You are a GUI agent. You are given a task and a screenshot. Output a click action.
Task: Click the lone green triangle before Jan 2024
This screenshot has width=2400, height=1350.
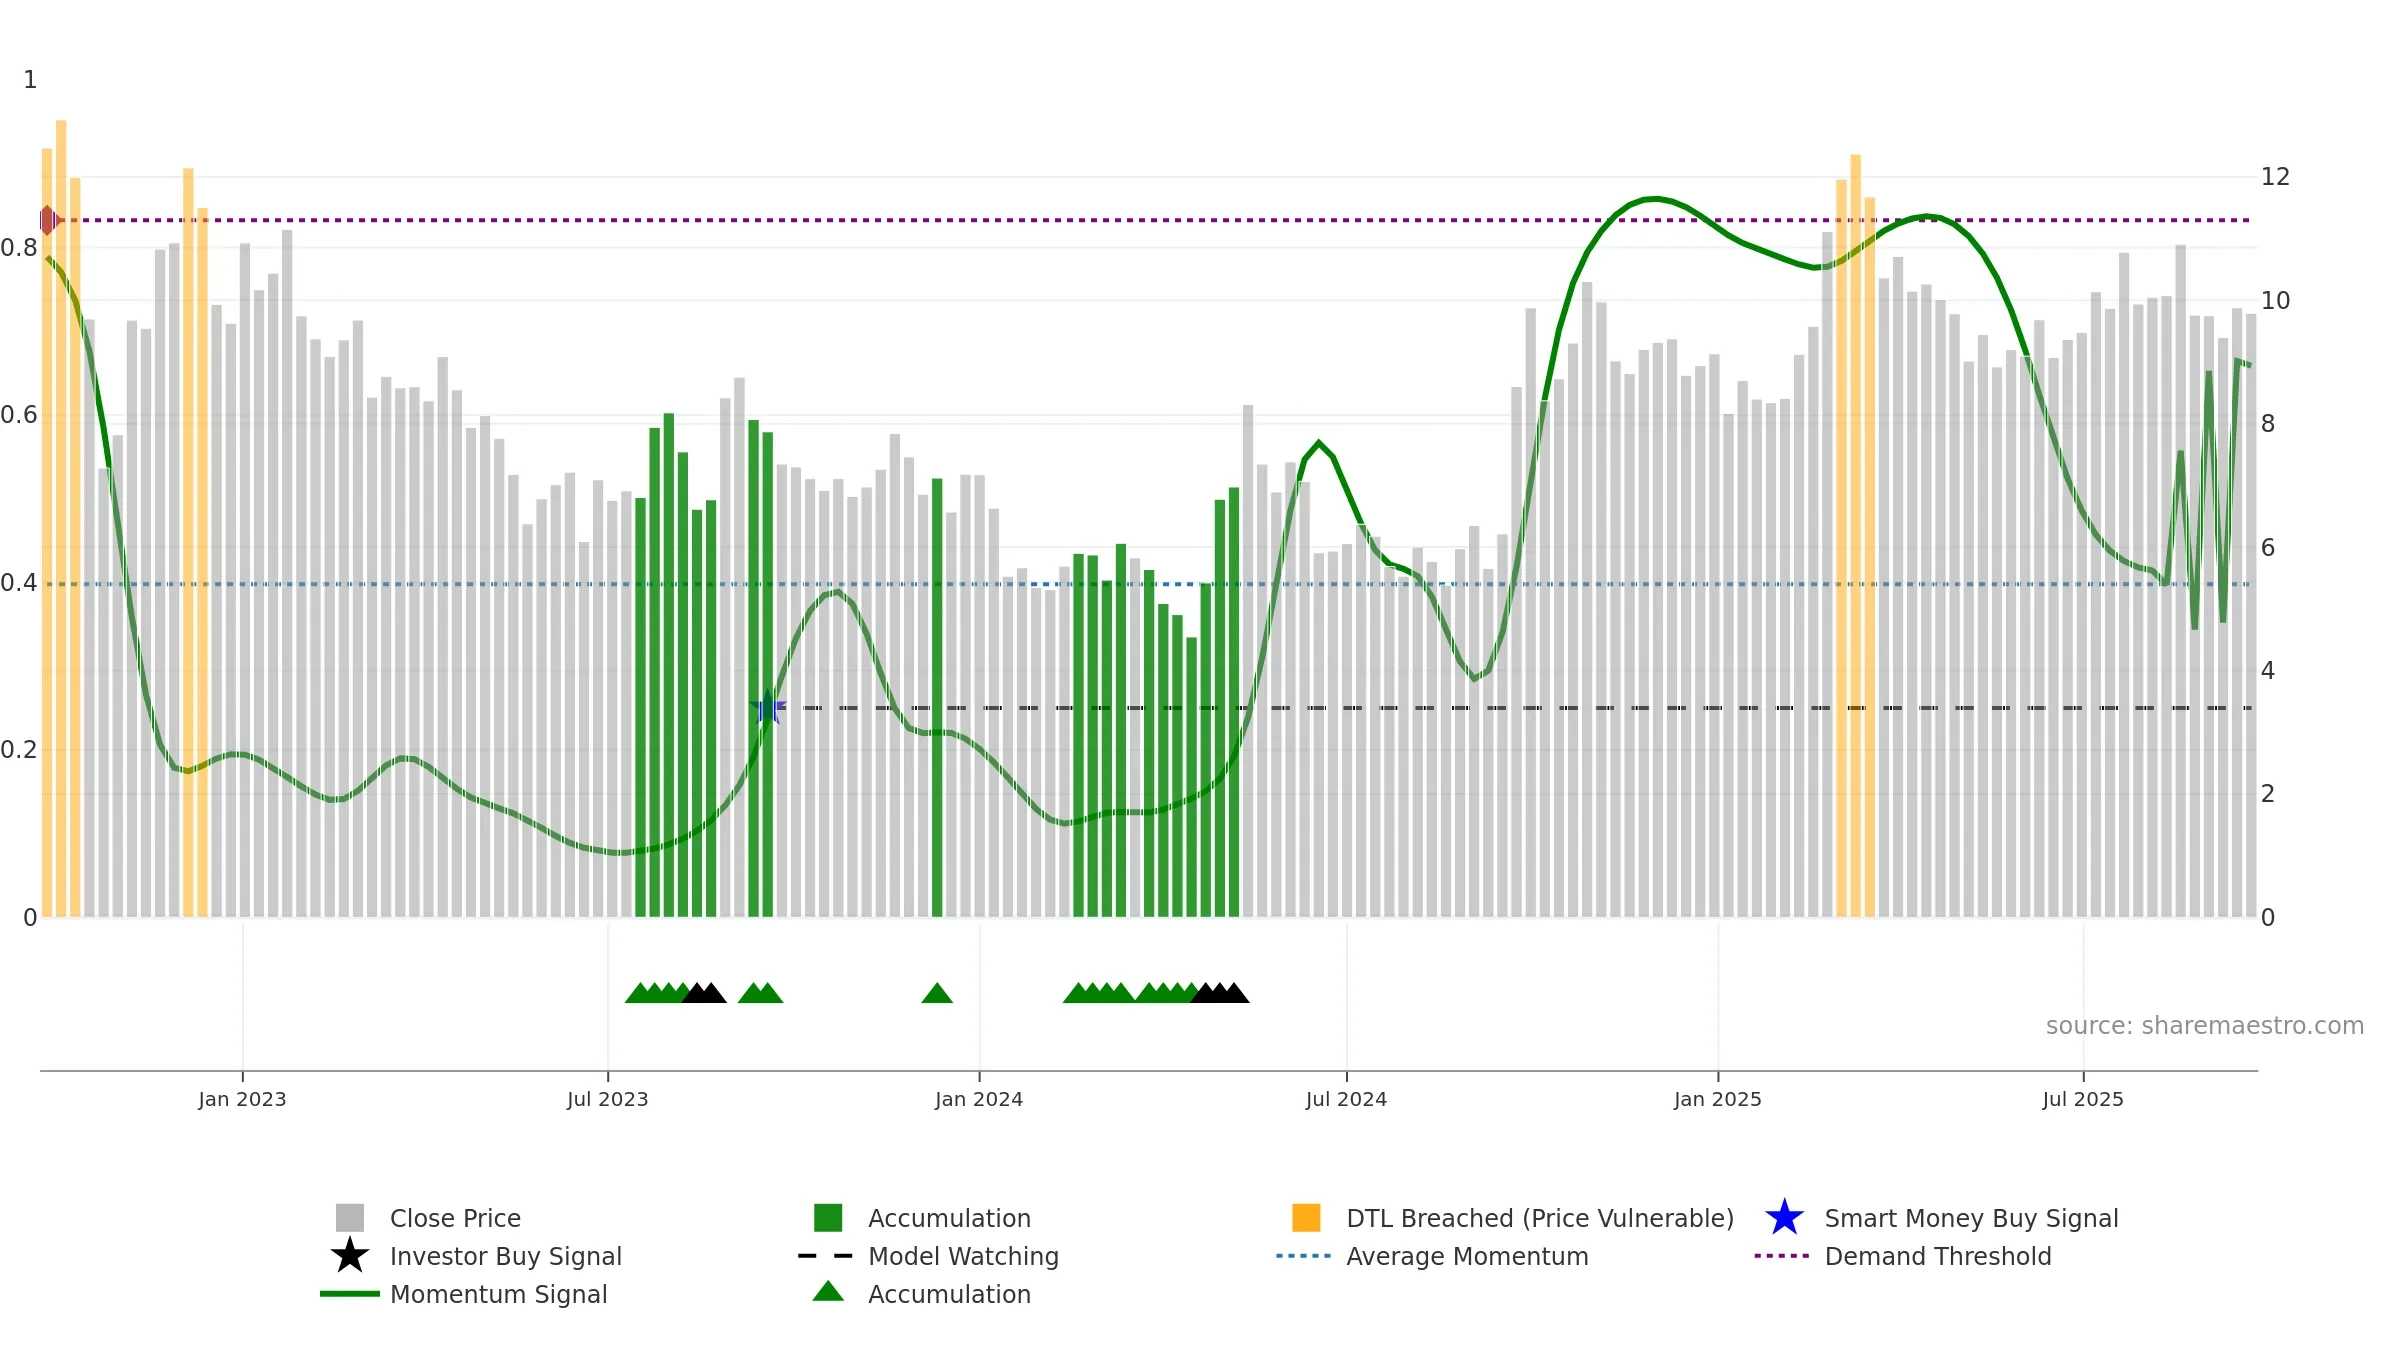(937, 992)
